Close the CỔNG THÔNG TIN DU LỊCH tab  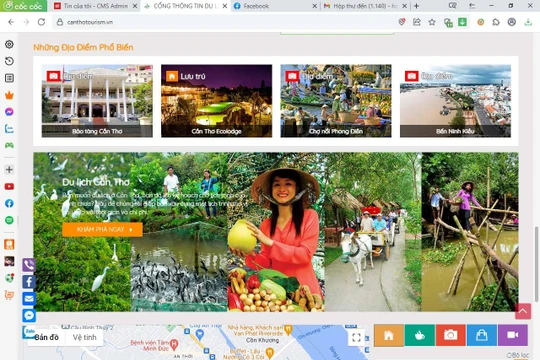click(225, 6)
